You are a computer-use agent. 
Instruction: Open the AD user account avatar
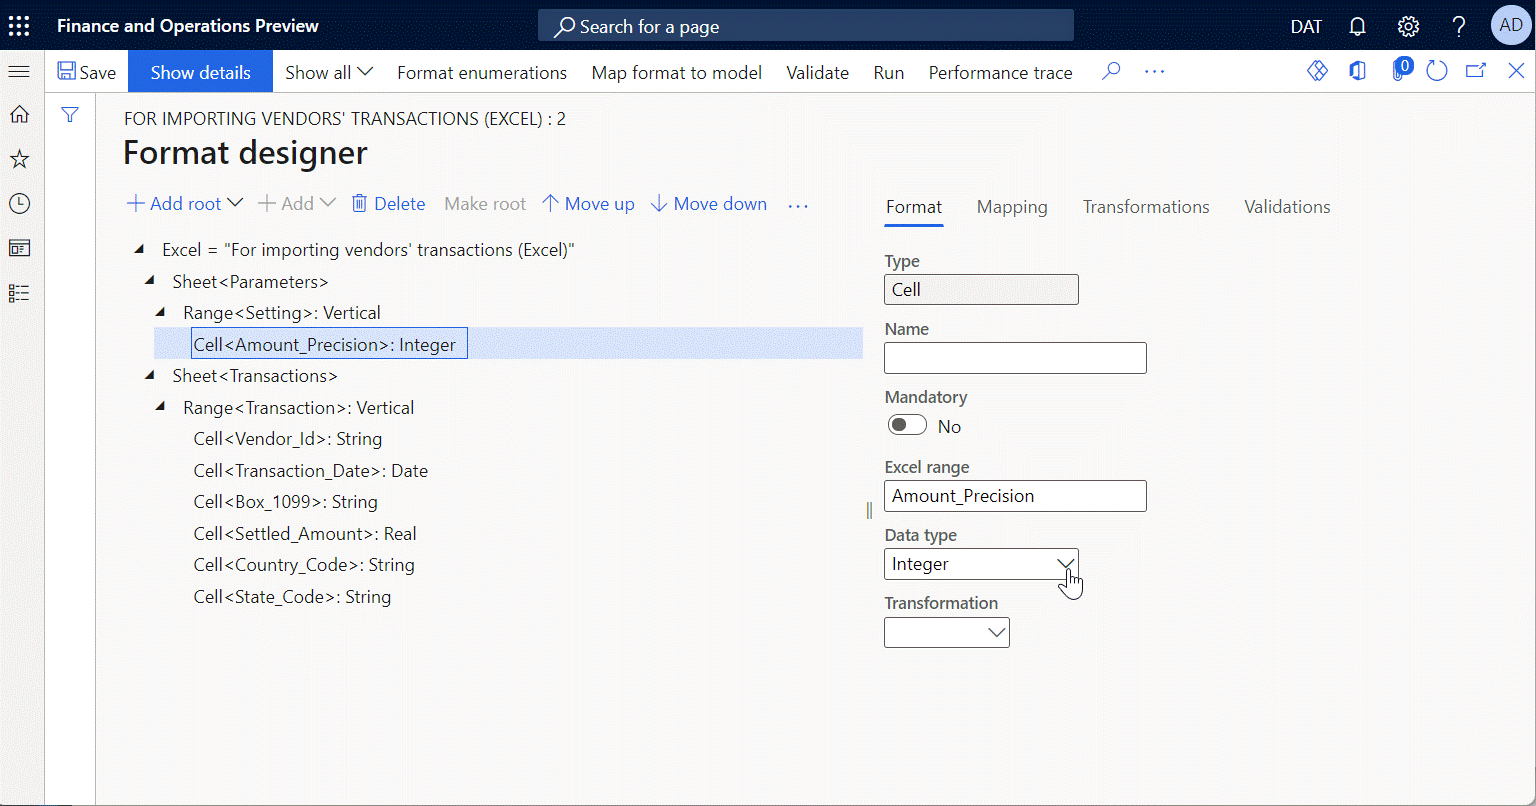(x=1511, y=26)
